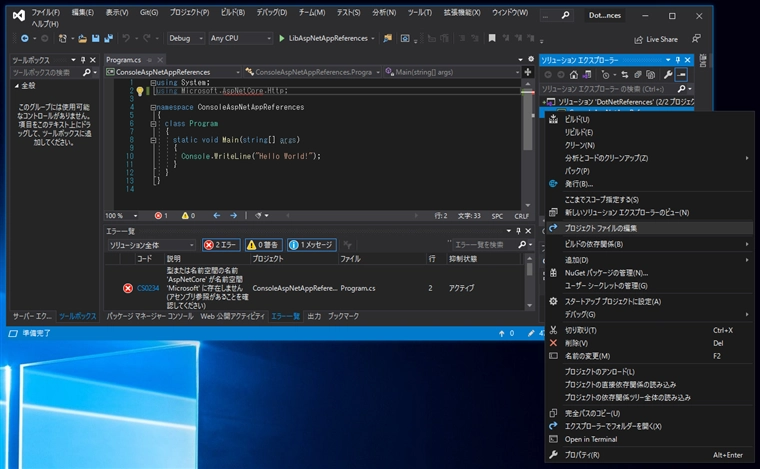Toggle Preview Selected Items in Solution Explorer
The height and width of the screenshot is (469, 760).
pos(681,75)
